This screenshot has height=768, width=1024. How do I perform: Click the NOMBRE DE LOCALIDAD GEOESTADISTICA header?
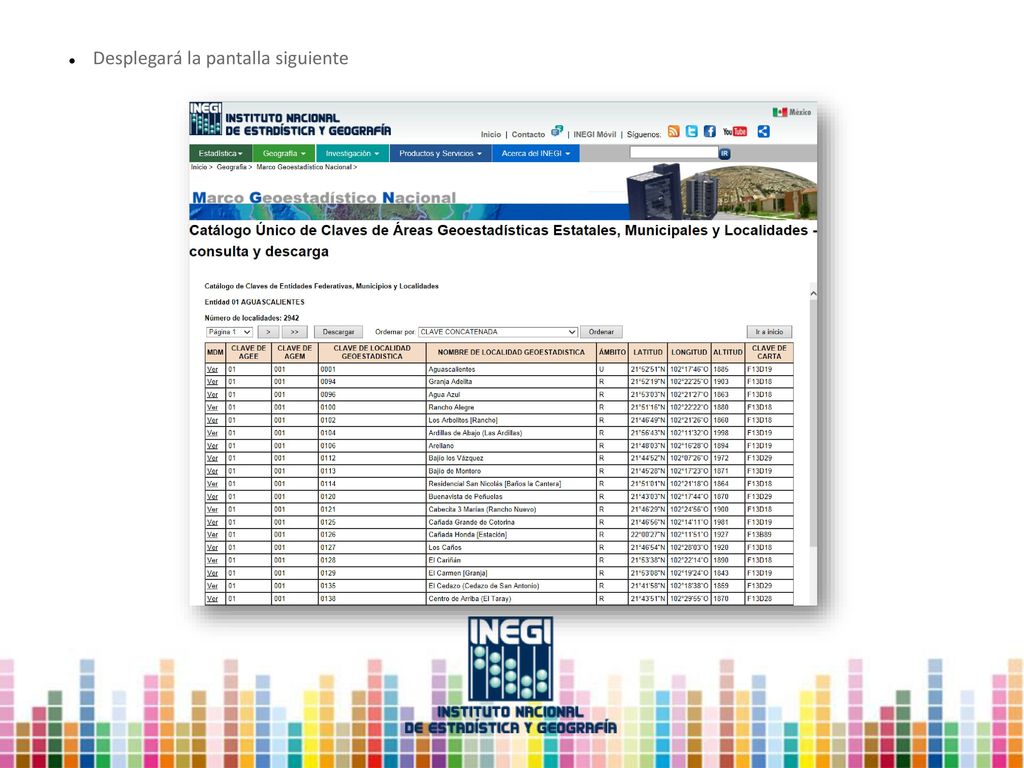click(511, 352)
